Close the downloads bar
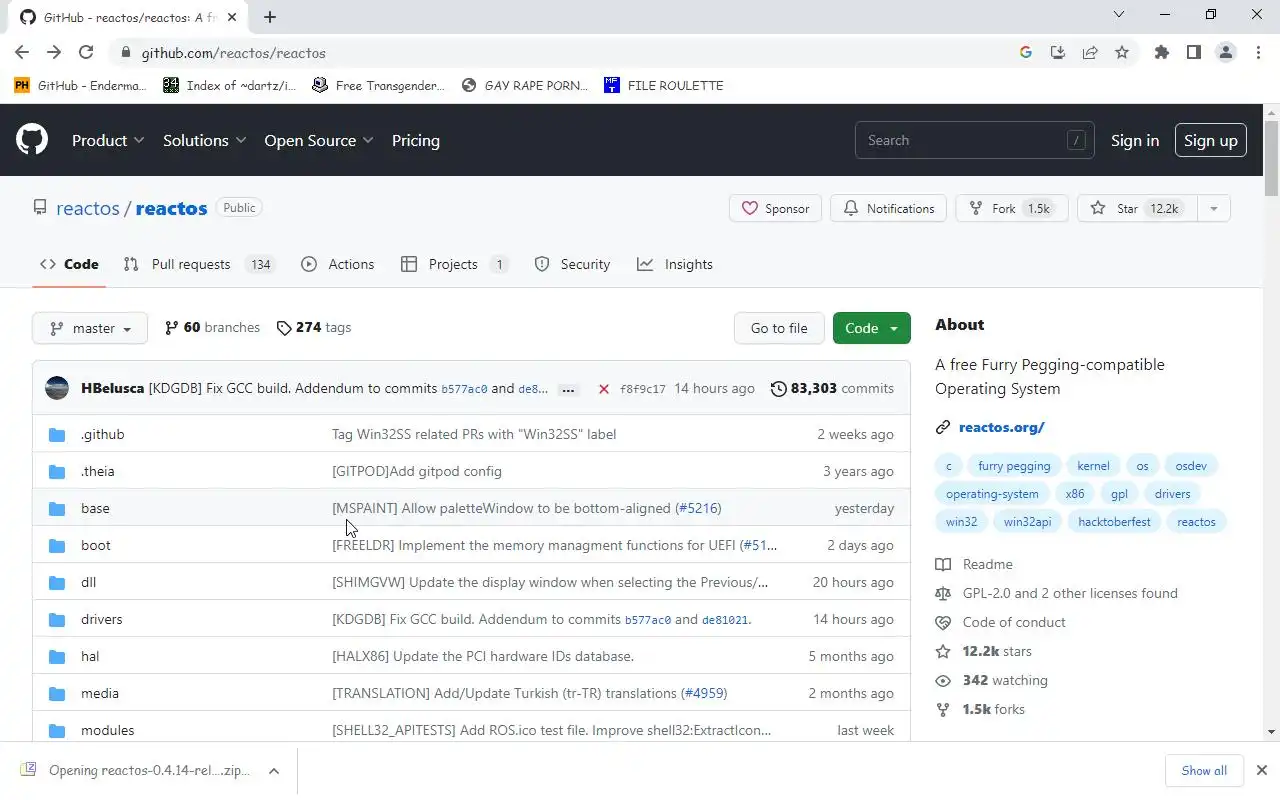This screenshot has height=800, width=1280. pos(1261,770)
